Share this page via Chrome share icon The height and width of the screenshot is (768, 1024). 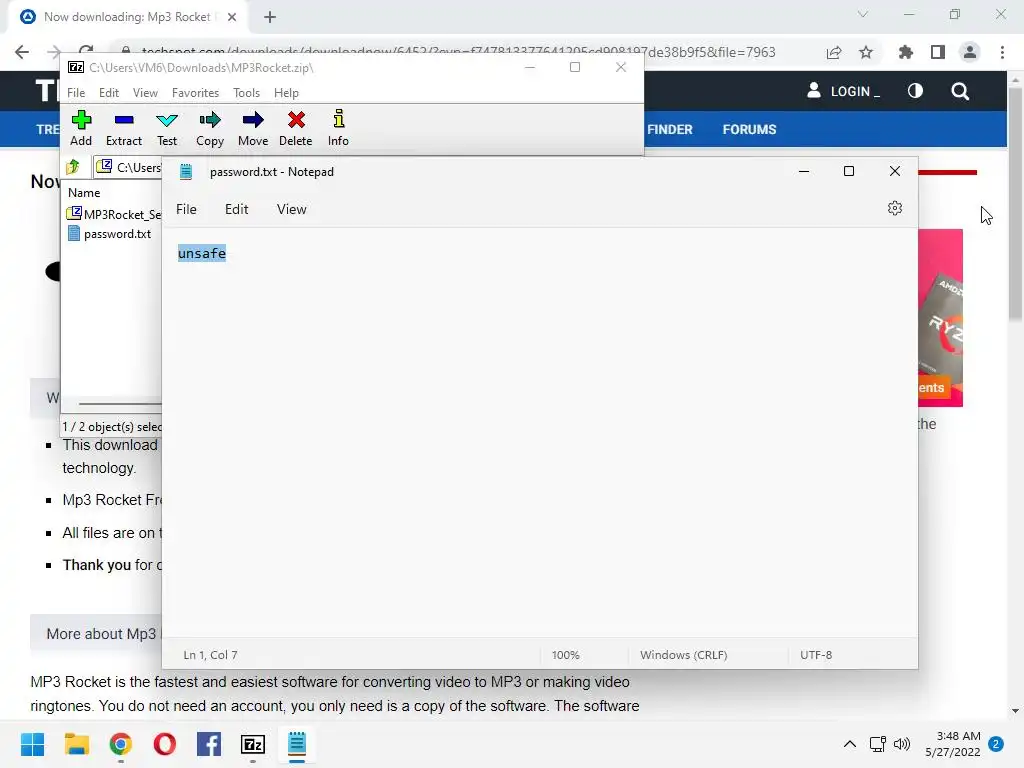(834, 52)
